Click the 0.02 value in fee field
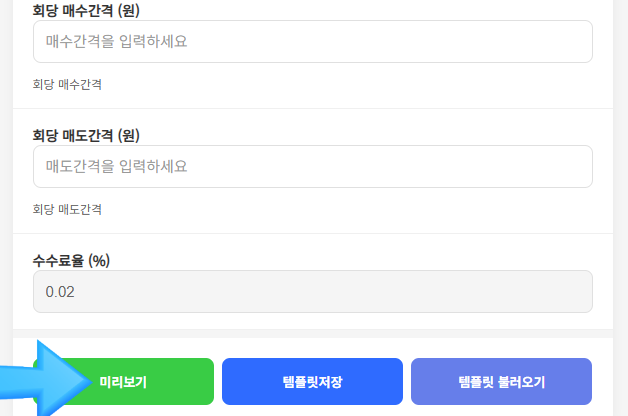This screenshot has height=416, width=628. tap(60, 292)
